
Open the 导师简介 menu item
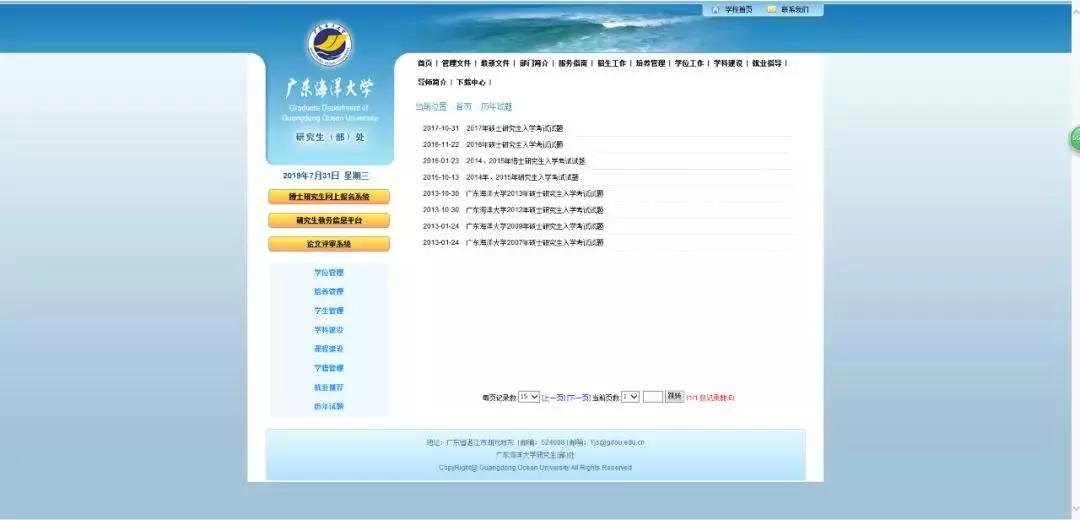click(432, 82)
